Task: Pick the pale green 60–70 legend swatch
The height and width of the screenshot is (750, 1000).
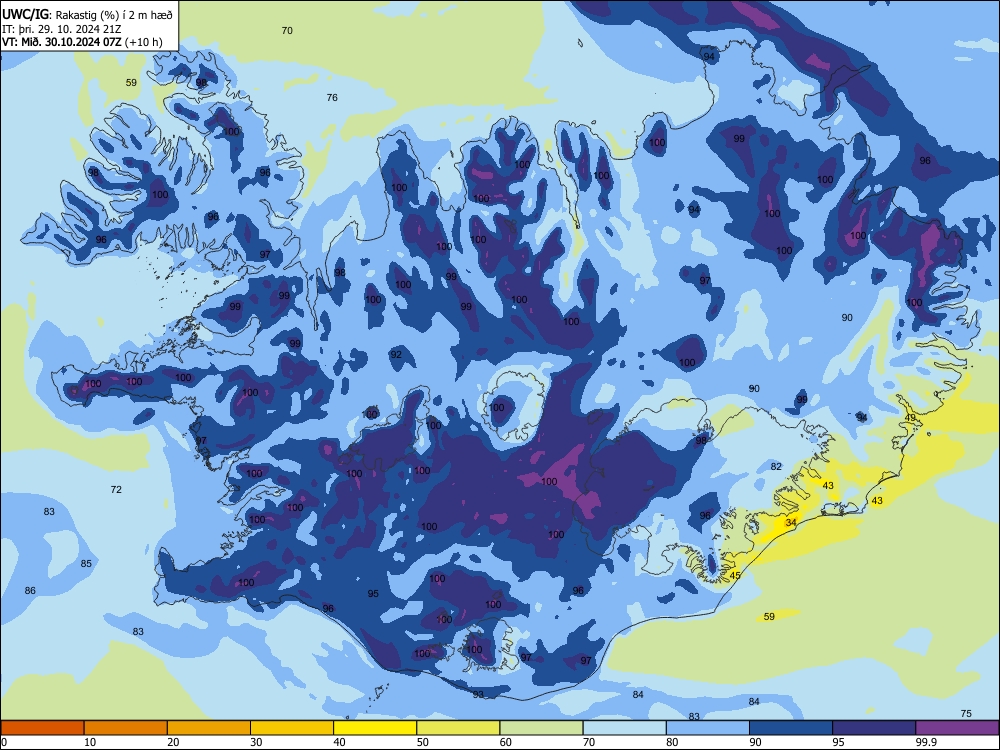Action: (x=541, y=728)
